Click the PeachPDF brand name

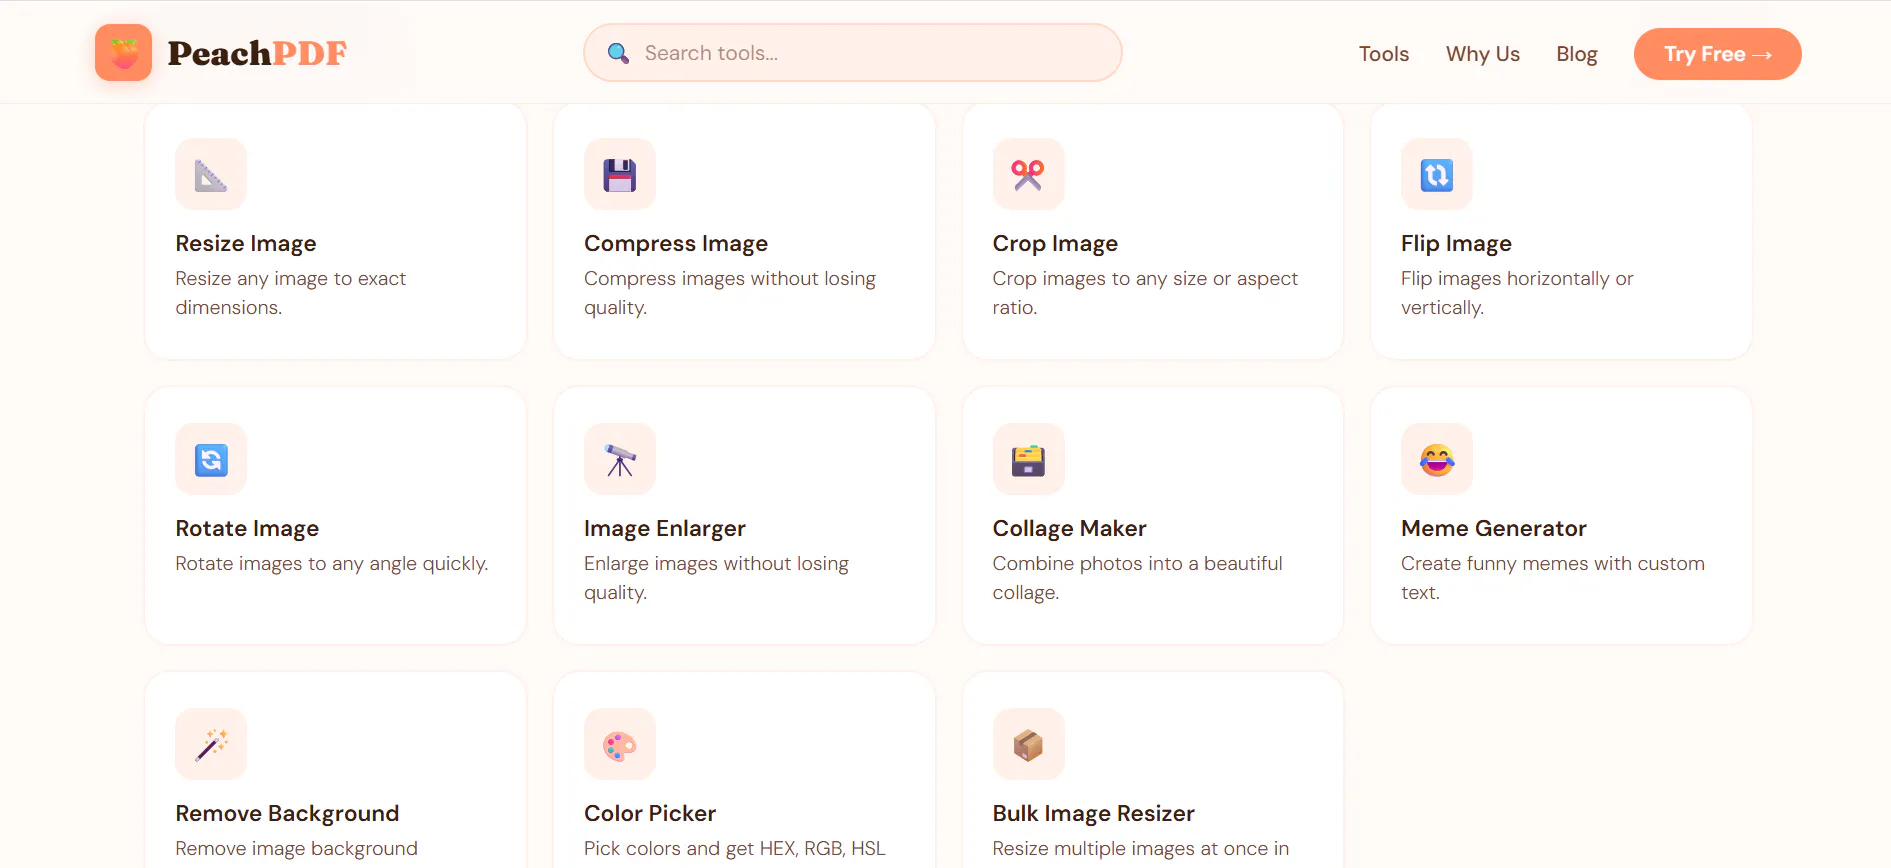pos(257,53)
